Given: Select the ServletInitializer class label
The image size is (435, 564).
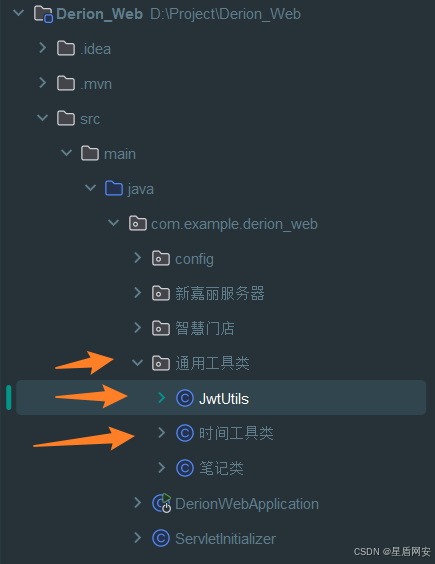Looking at the screenshot, I should click(x=225, y=539).
